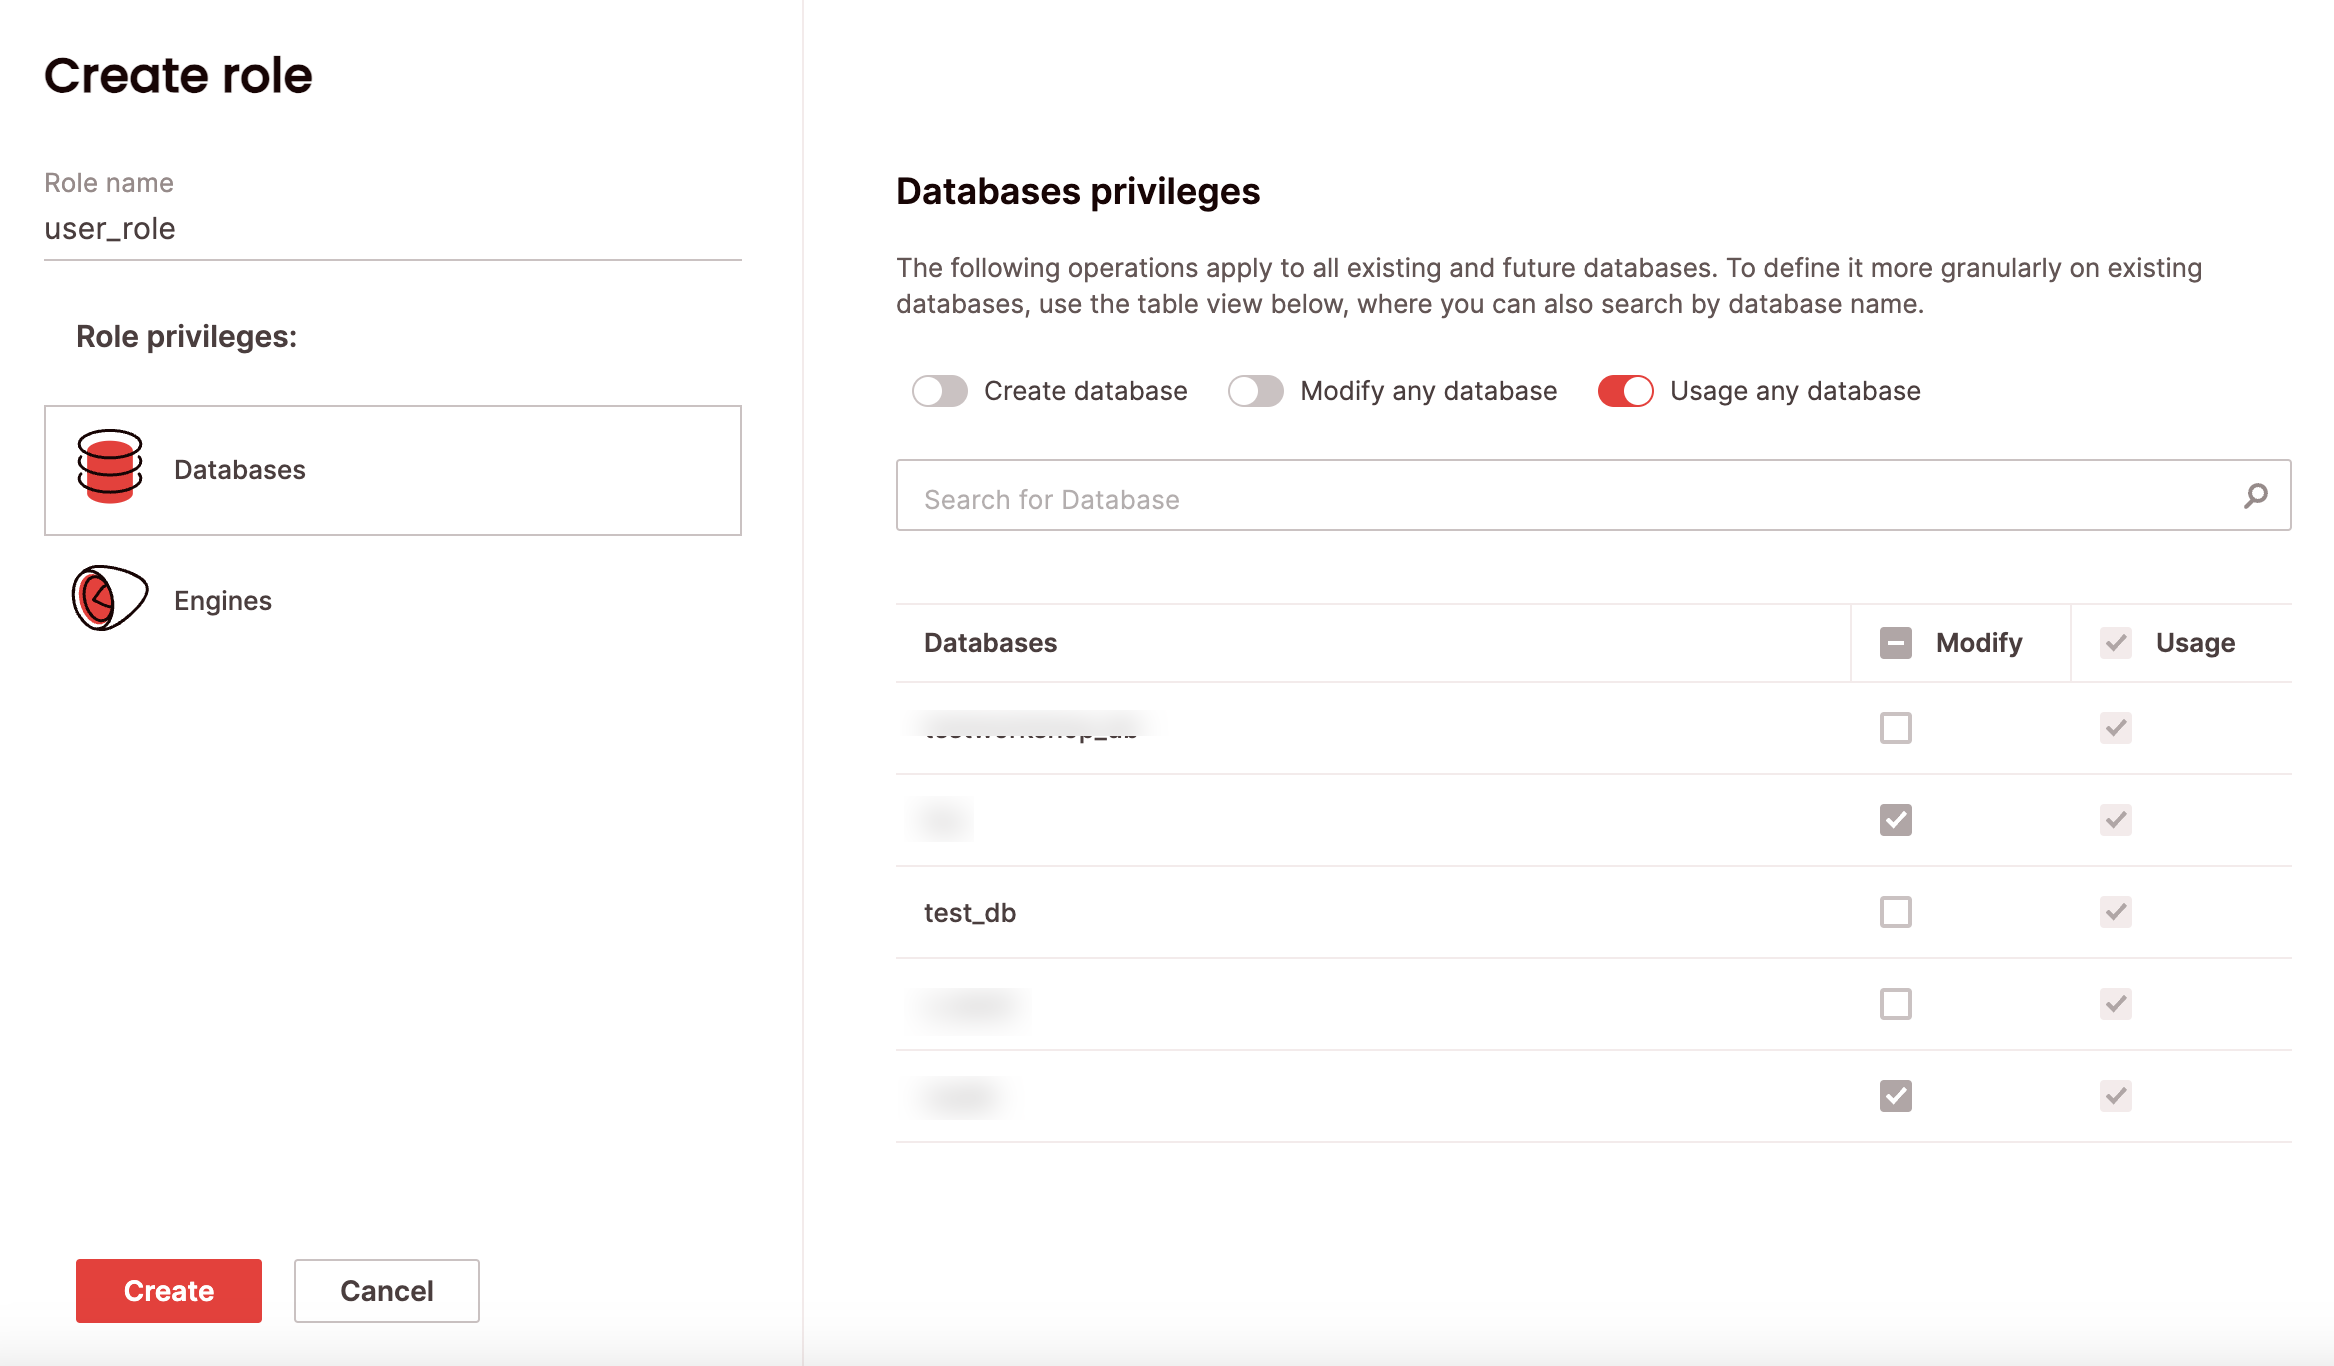This screenshot has width=2334, height=1366.
Task: Click the Databases column header
Action: (990, 643)
